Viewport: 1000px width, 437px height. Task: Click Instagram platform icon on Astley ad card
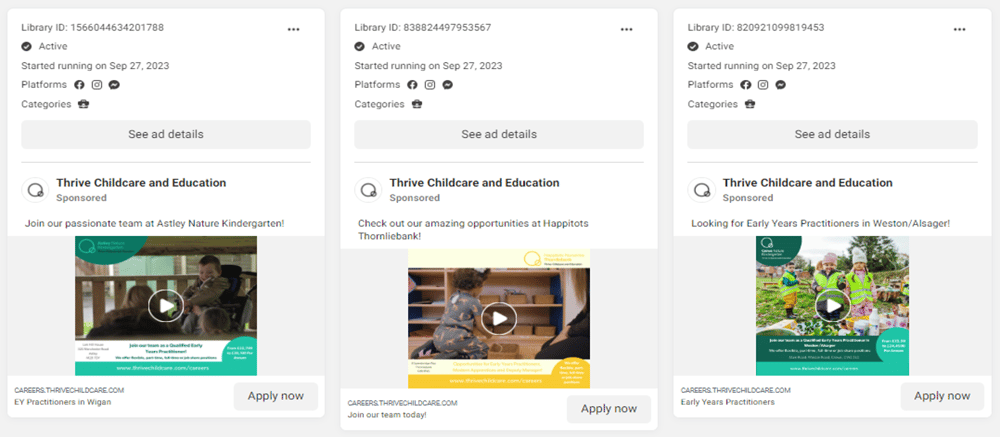coord(97,85)
